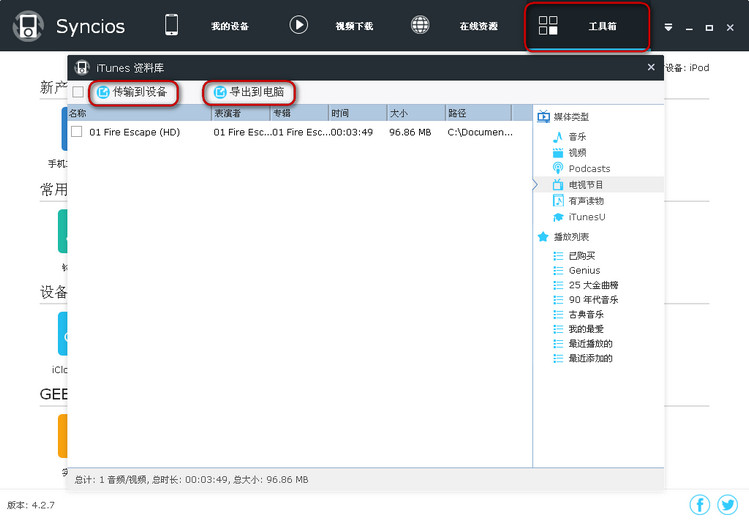The height and width of the screenshot is (521, 749).
Task: Click the globe online resources icon
Action: pos(420,25)
